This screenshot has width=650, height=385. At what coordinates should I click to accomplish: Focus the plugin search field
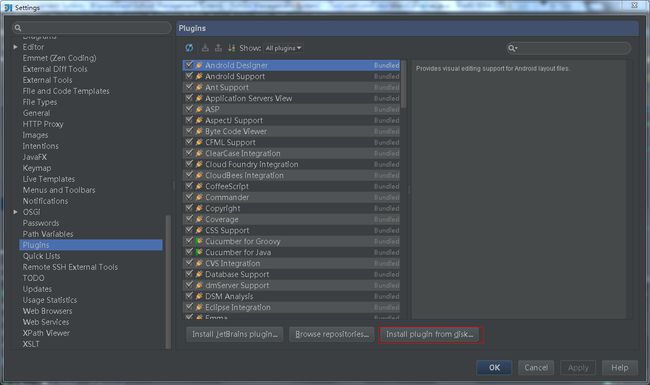pyautogui.click(x=568, y=48)
